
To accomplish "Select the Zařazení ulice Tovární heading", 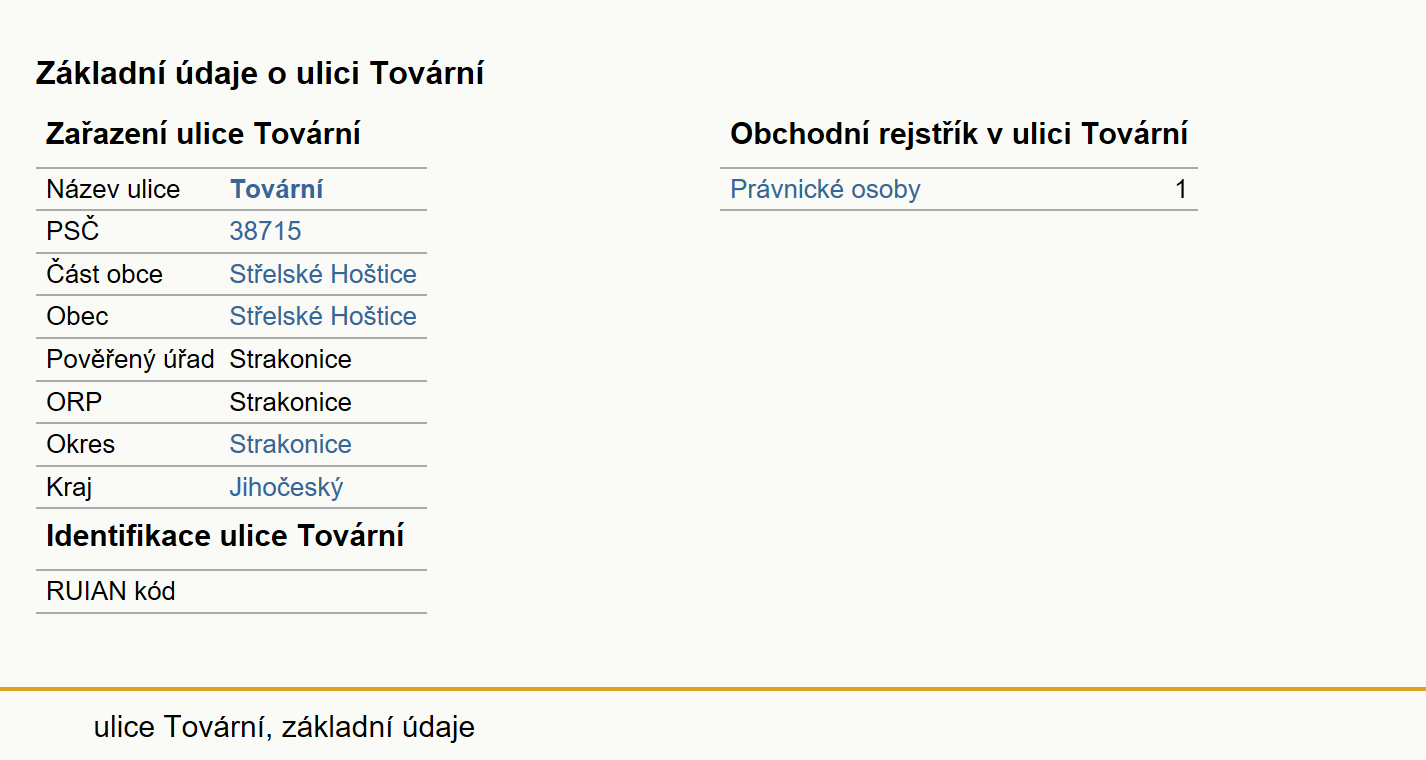I will (203, 133).
